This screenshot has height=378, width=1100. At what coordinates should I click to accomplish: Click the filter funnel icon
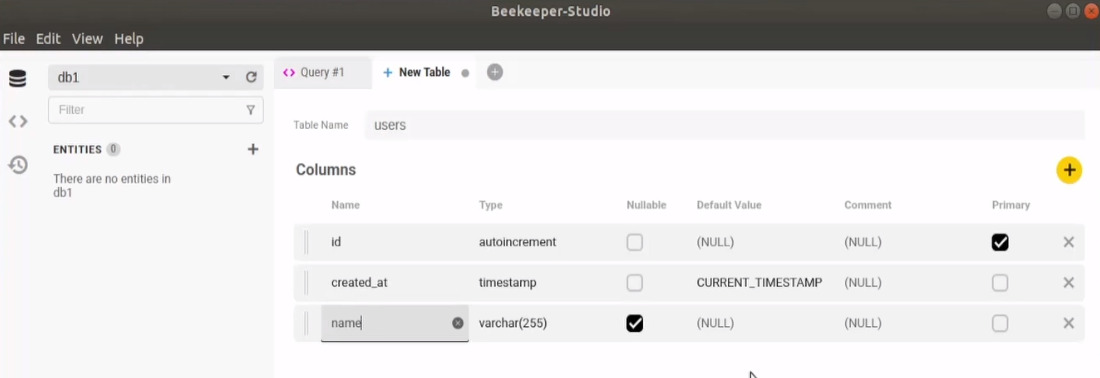(x=250, y=110)
